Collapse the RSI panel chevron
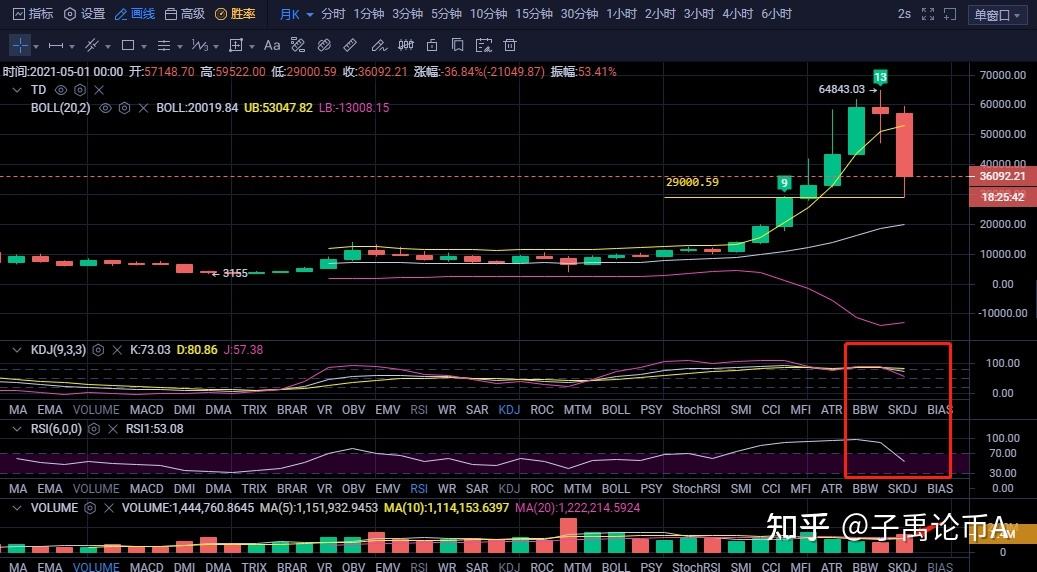 [x=18, y=429]
